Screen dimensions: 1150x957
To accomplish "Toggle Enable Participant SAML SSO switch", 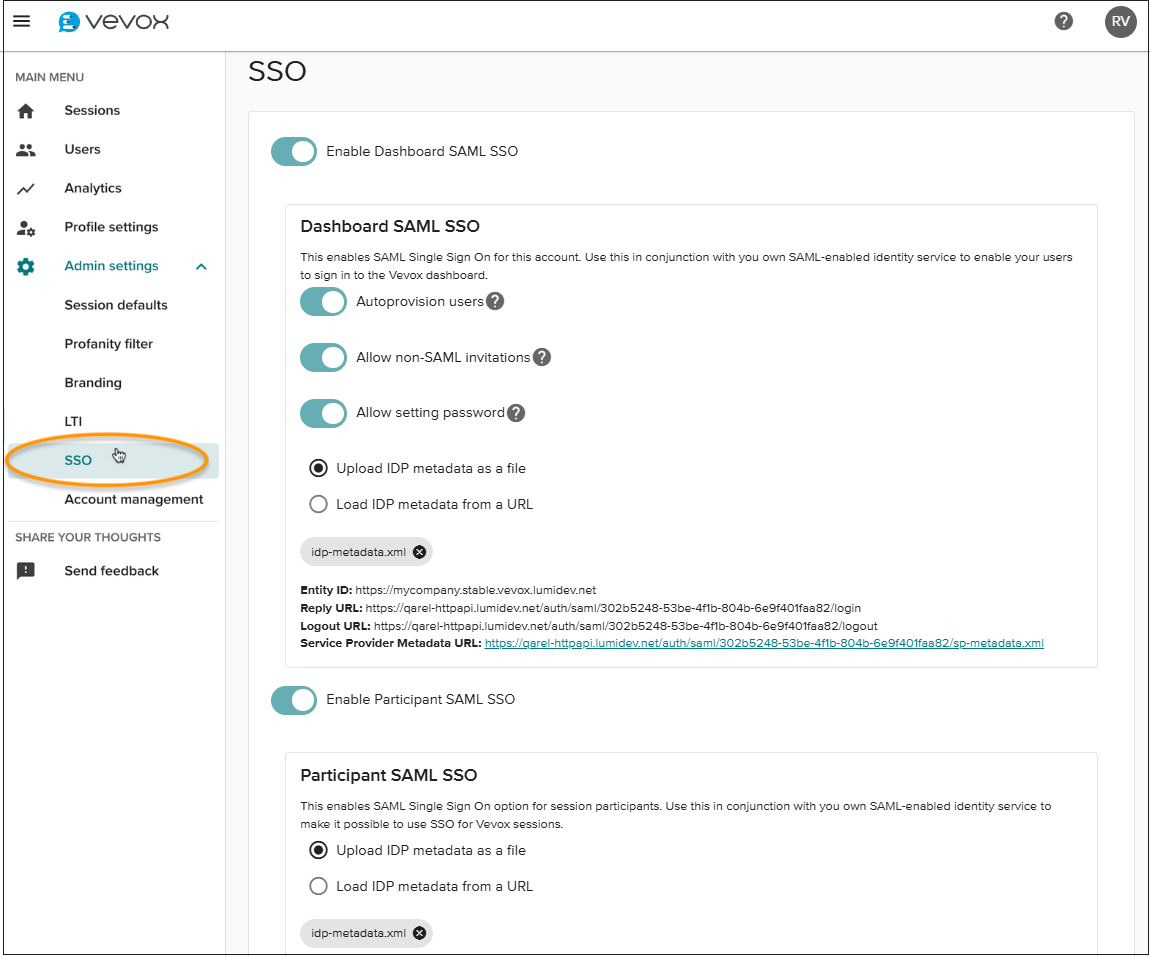I will 294,700.
